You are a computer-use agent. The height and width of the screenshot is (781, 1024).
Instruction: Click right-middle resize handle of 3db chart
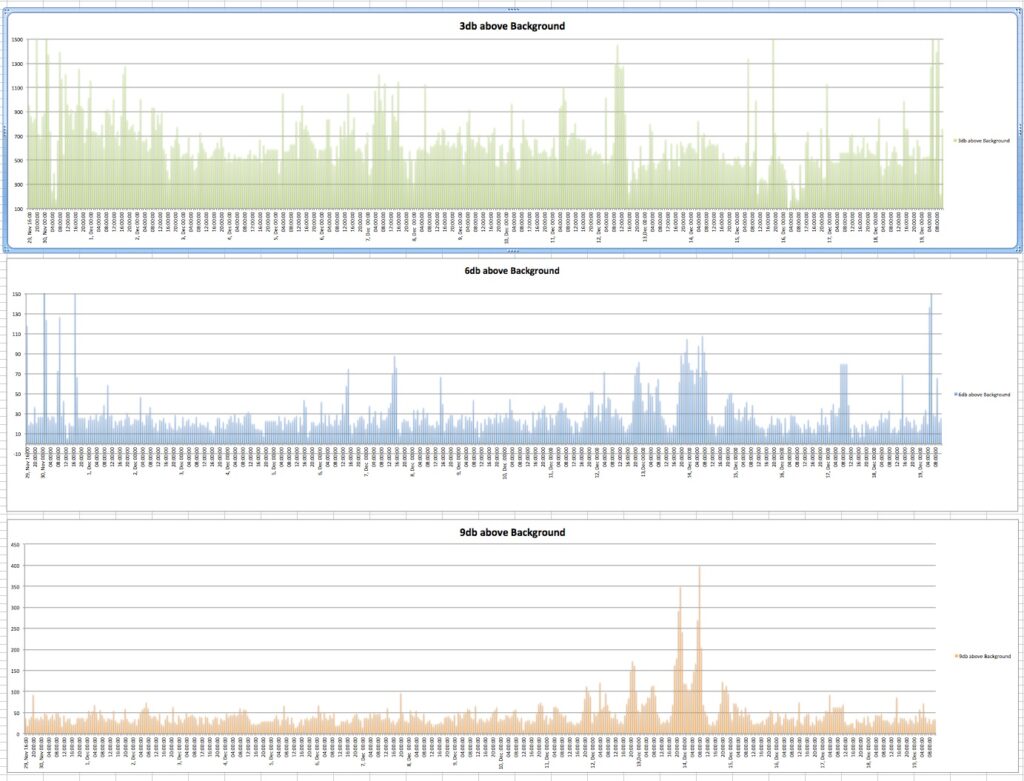[1019, 131]
